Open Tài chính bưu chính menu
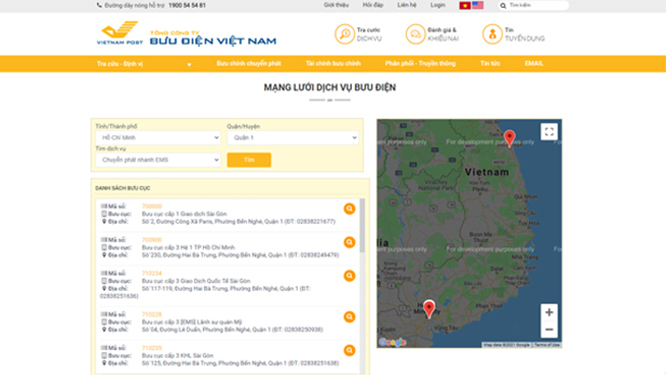666x375 pixels. point(333,64)
